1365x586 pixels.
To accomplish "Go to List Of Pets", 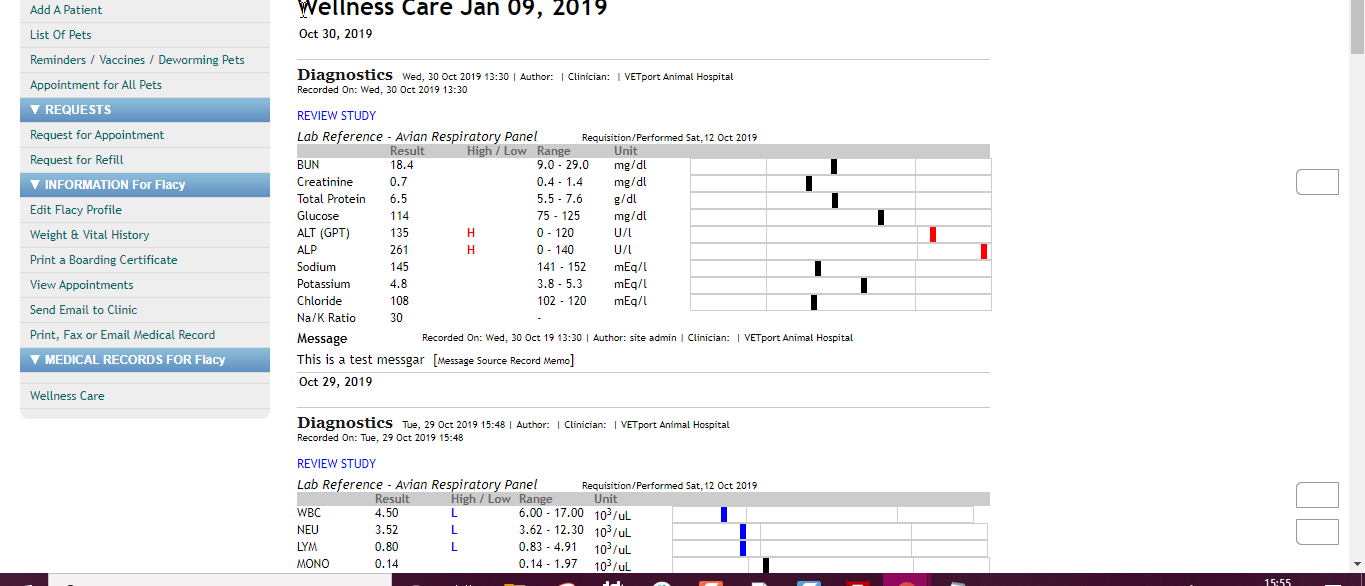I will pos(61,35).
